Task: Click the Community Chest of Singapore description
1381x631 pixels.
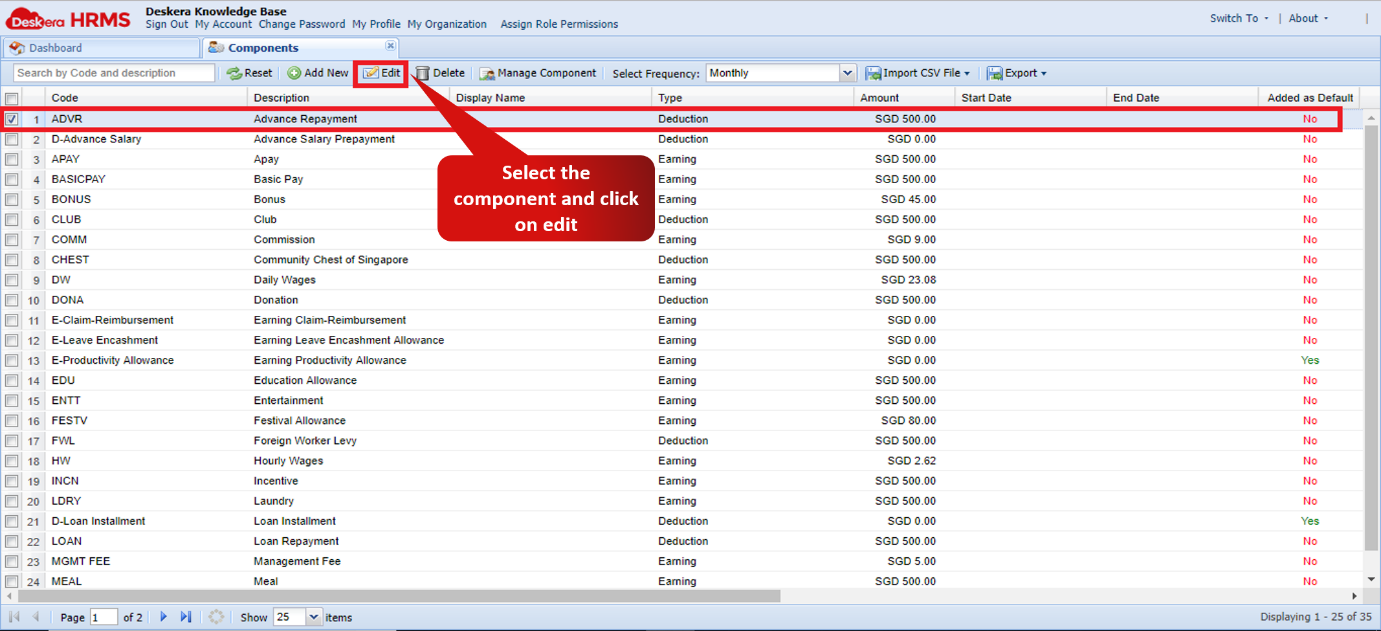Action: tap(331, 260)
